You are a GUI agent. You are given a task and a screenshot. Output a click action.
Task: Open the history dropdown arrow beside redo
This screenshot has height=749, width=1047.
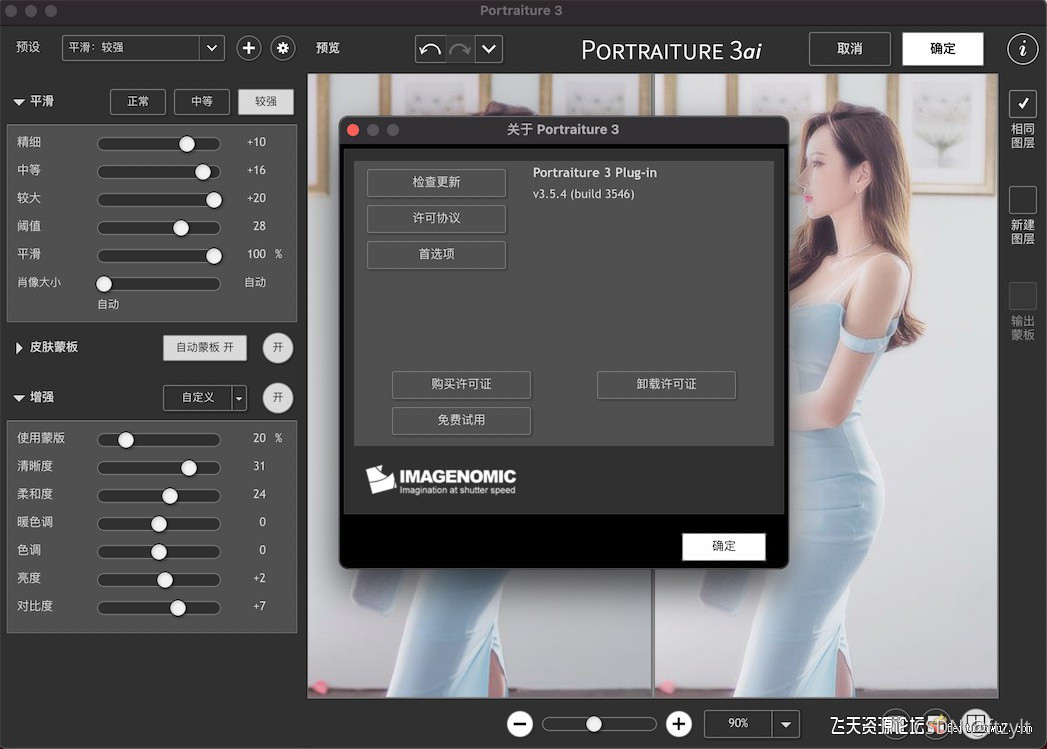tap(489, 49)
